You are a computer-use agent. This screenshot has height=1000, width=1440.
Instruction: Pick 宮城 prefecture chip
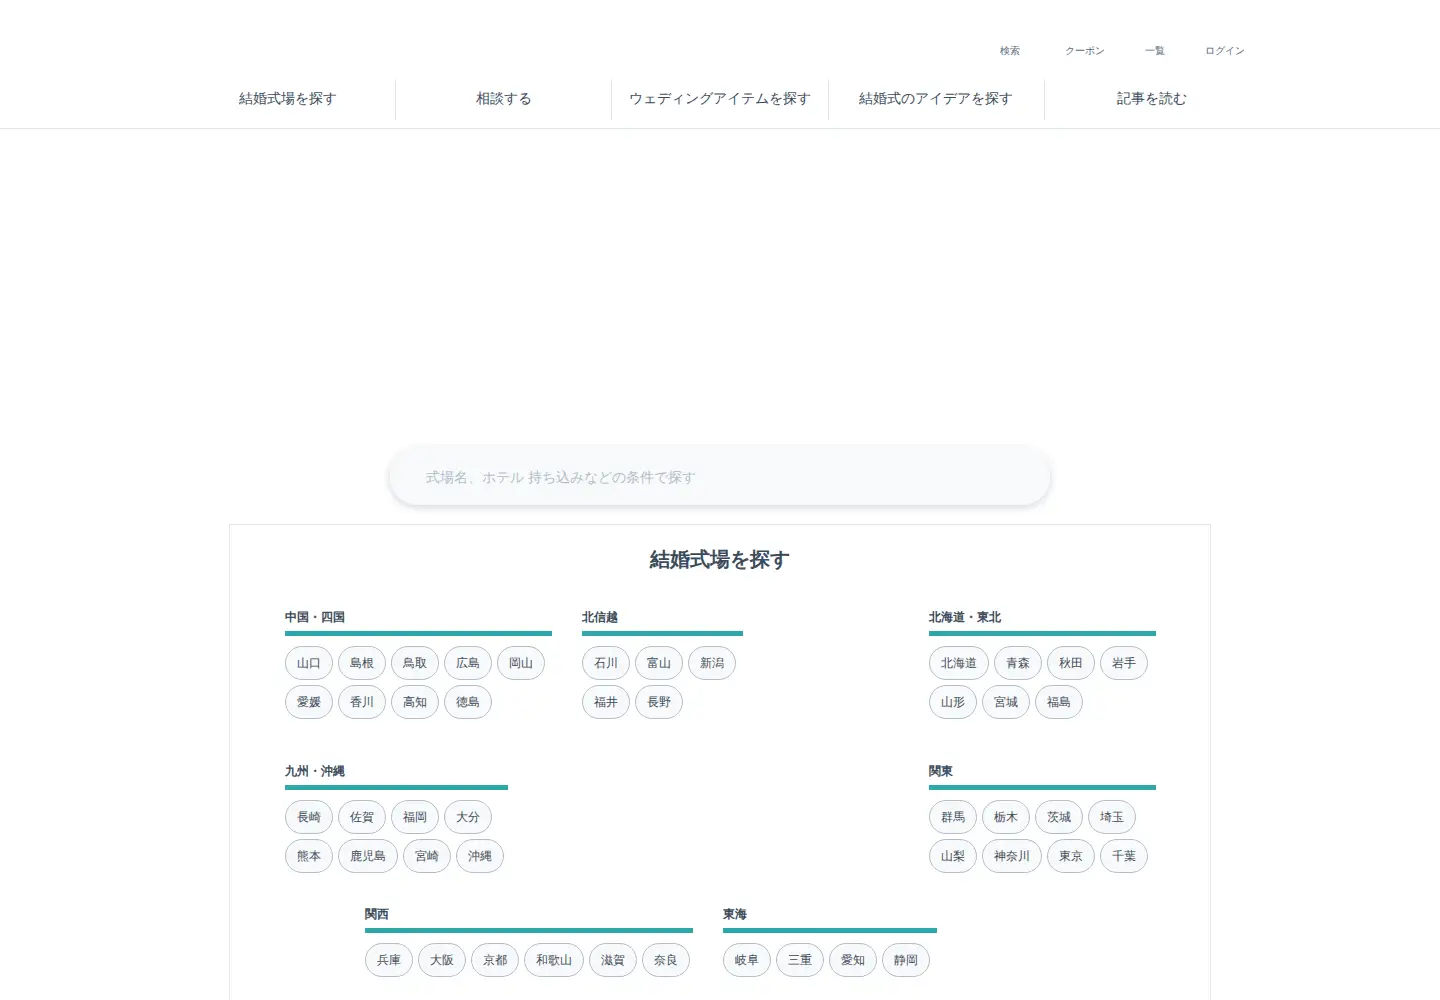(1006, 702)
